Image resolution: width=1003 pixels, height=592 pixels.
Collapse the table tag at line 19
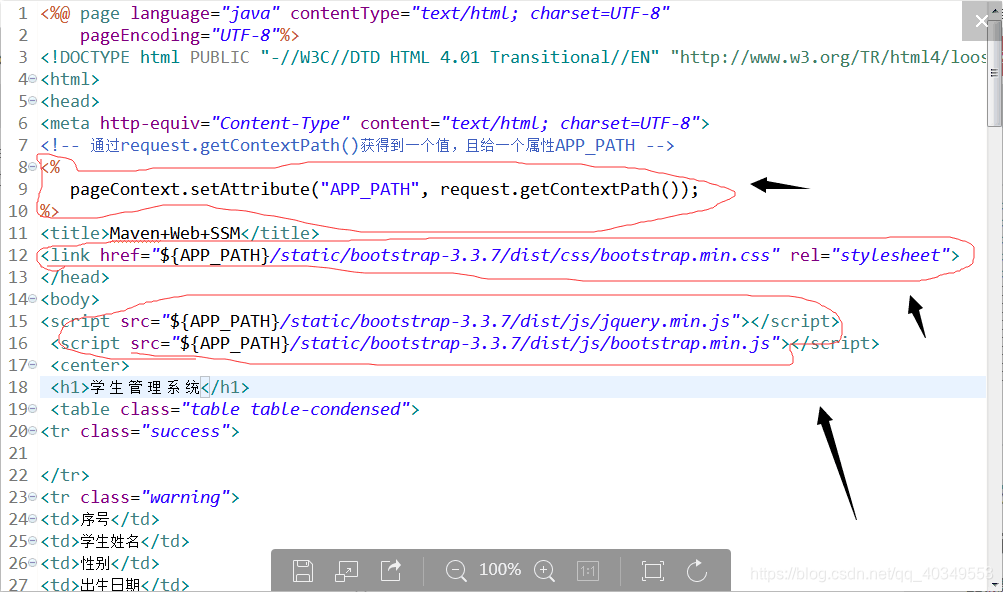33,409
